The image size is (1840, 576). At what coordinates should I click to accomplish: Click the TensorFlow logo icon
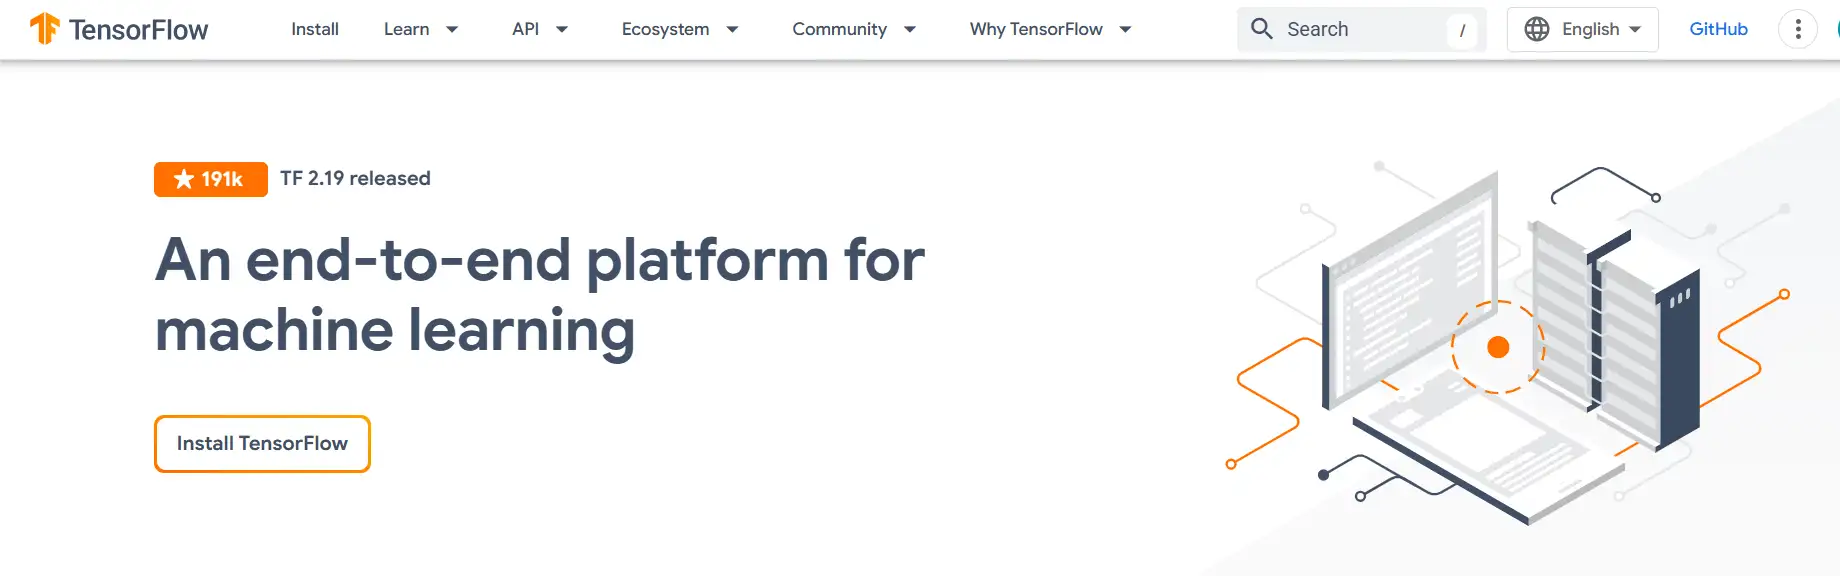click(x=45, y=29)
